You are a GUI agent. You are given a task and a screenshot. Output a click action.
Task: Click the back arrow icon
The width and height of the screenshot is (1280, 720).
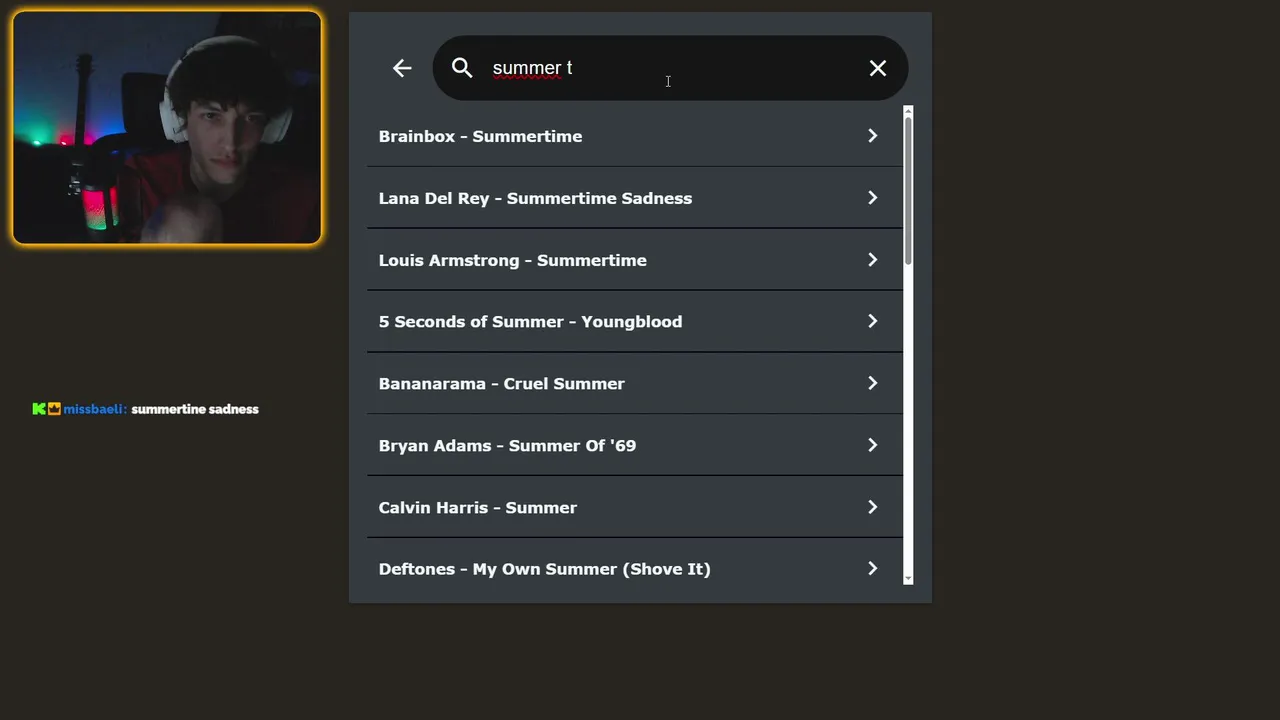tap(402, 68)
